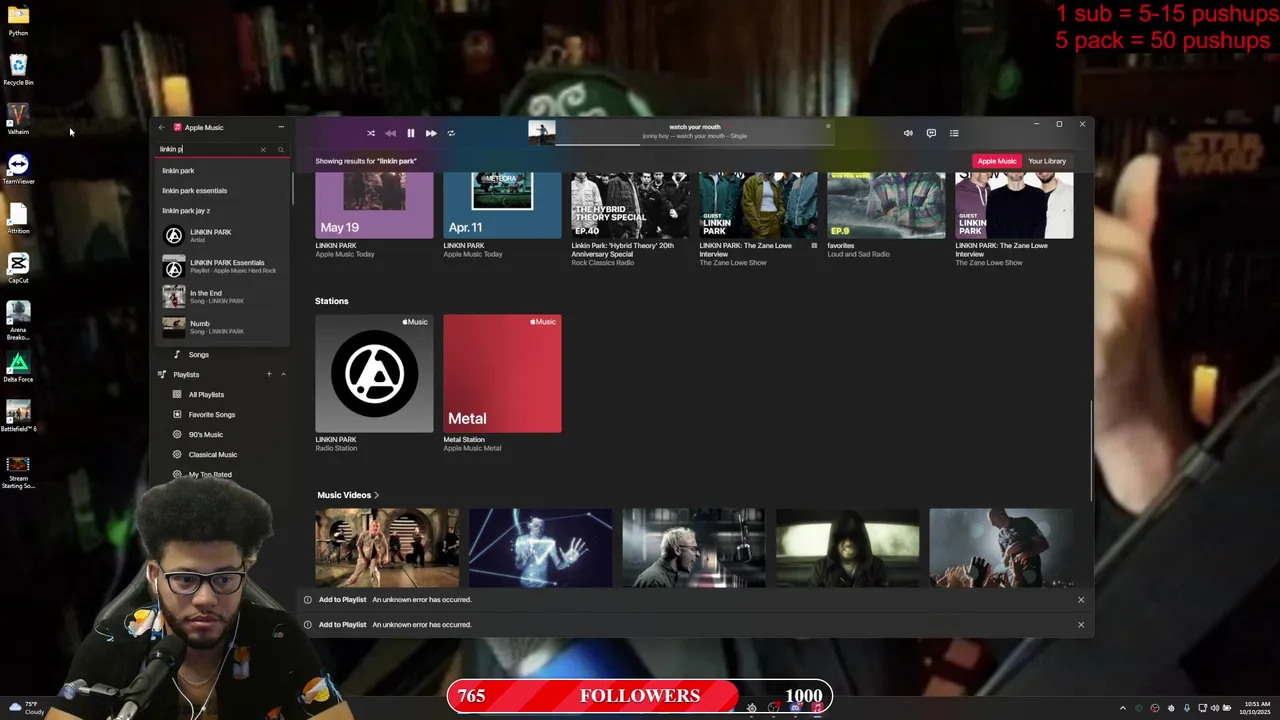The width and height of the screenshot is (1280, 720).
Task: Toggle shuffle in Apple Music player
Action: coord(370,133)
